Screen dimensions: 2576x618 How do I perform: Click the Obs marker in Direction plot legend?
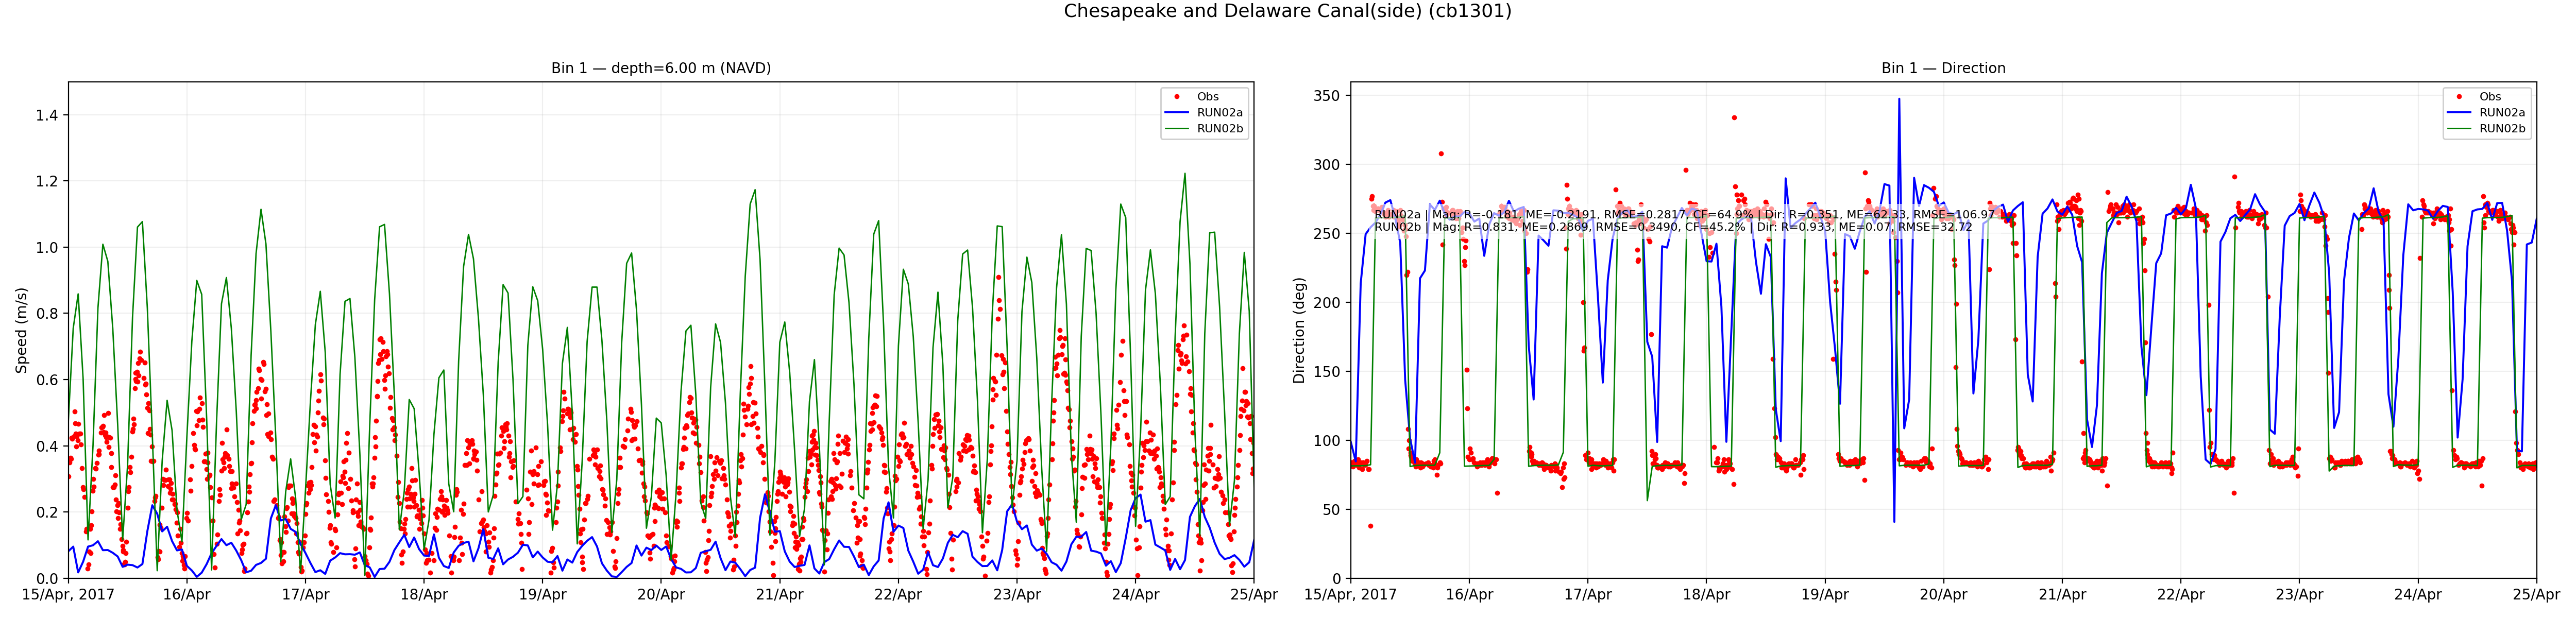tap(2459, 97)
